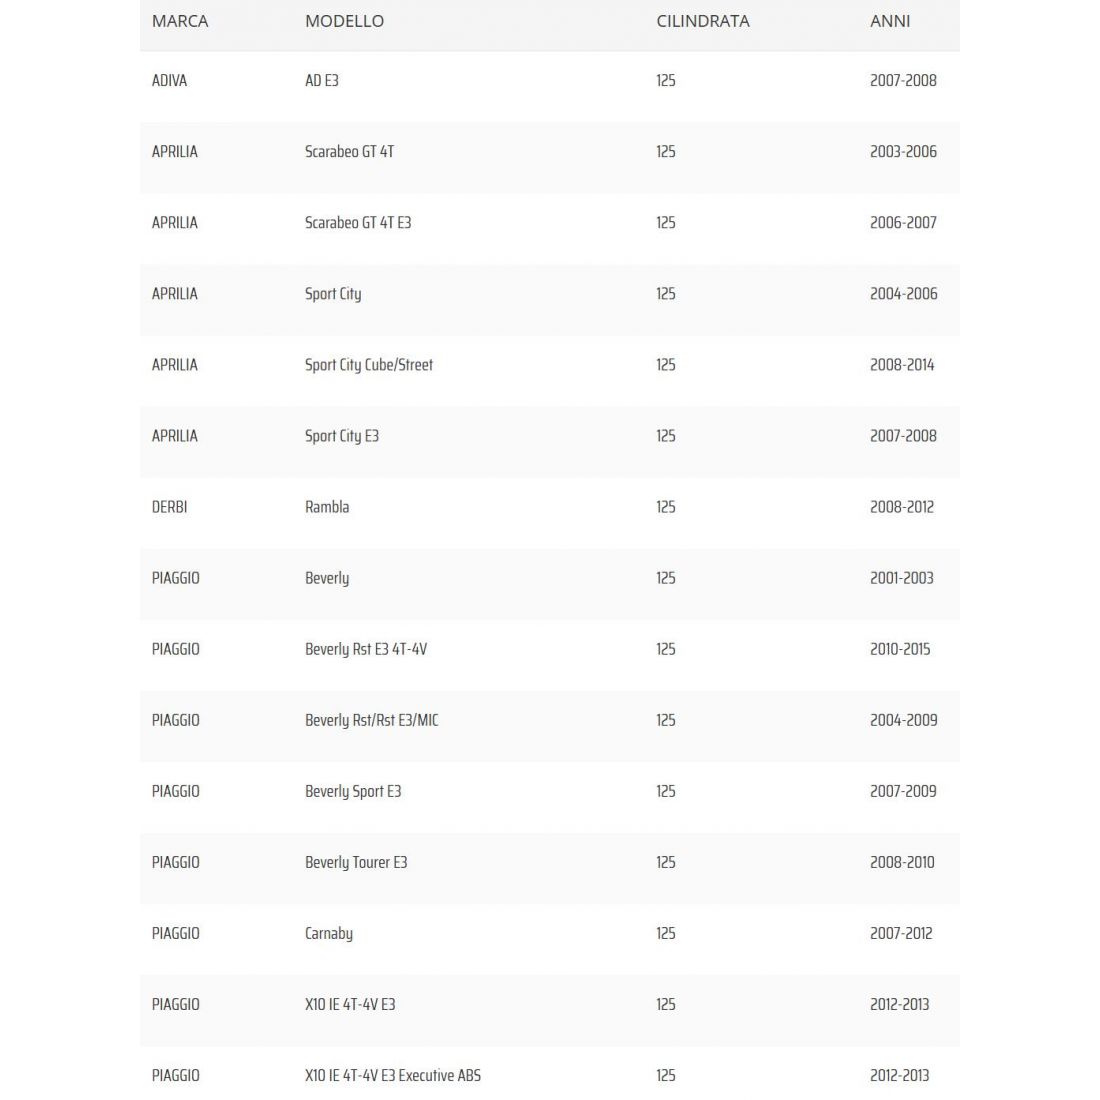Click the Carnaby model cell
Viewport: 1100px width, 1100px height.
[x=328, y=933]
